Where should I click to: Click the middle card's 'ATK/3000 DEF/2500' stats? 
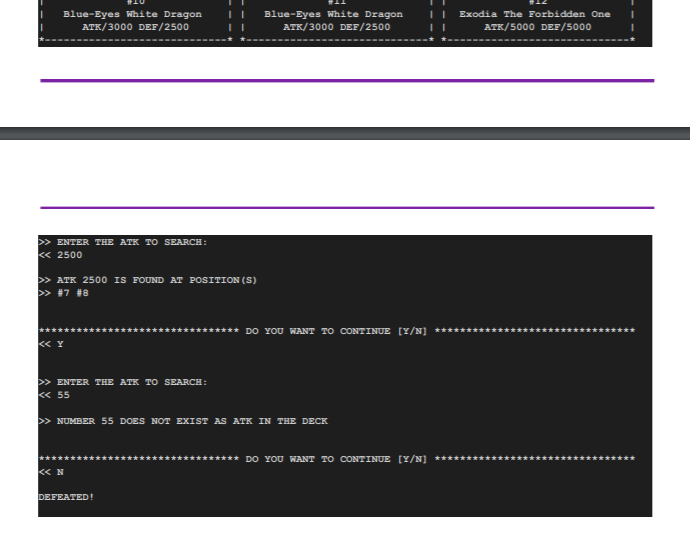pos(337,27)
